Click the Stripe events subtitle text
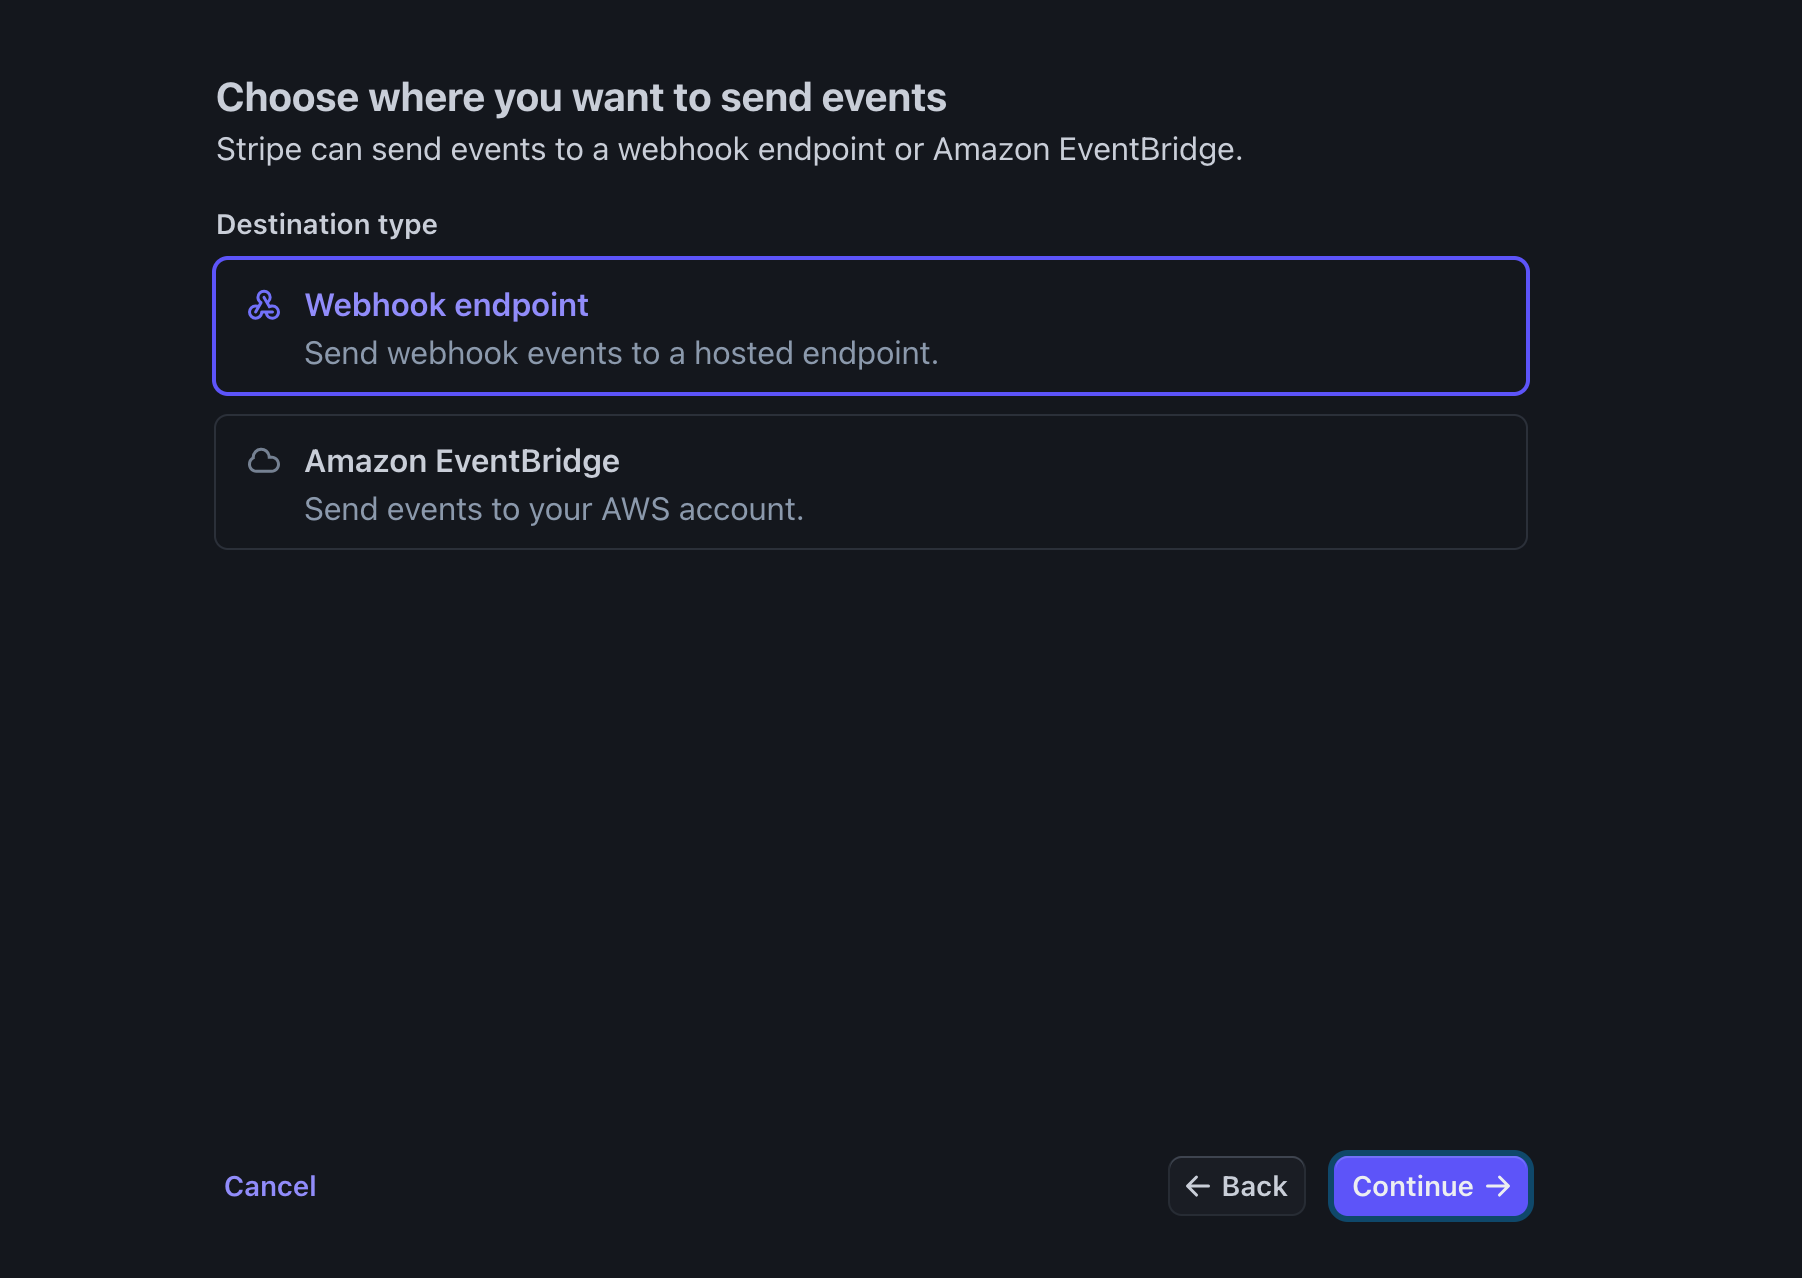Screen dimensions: 1802x1278 pos(729,149)
